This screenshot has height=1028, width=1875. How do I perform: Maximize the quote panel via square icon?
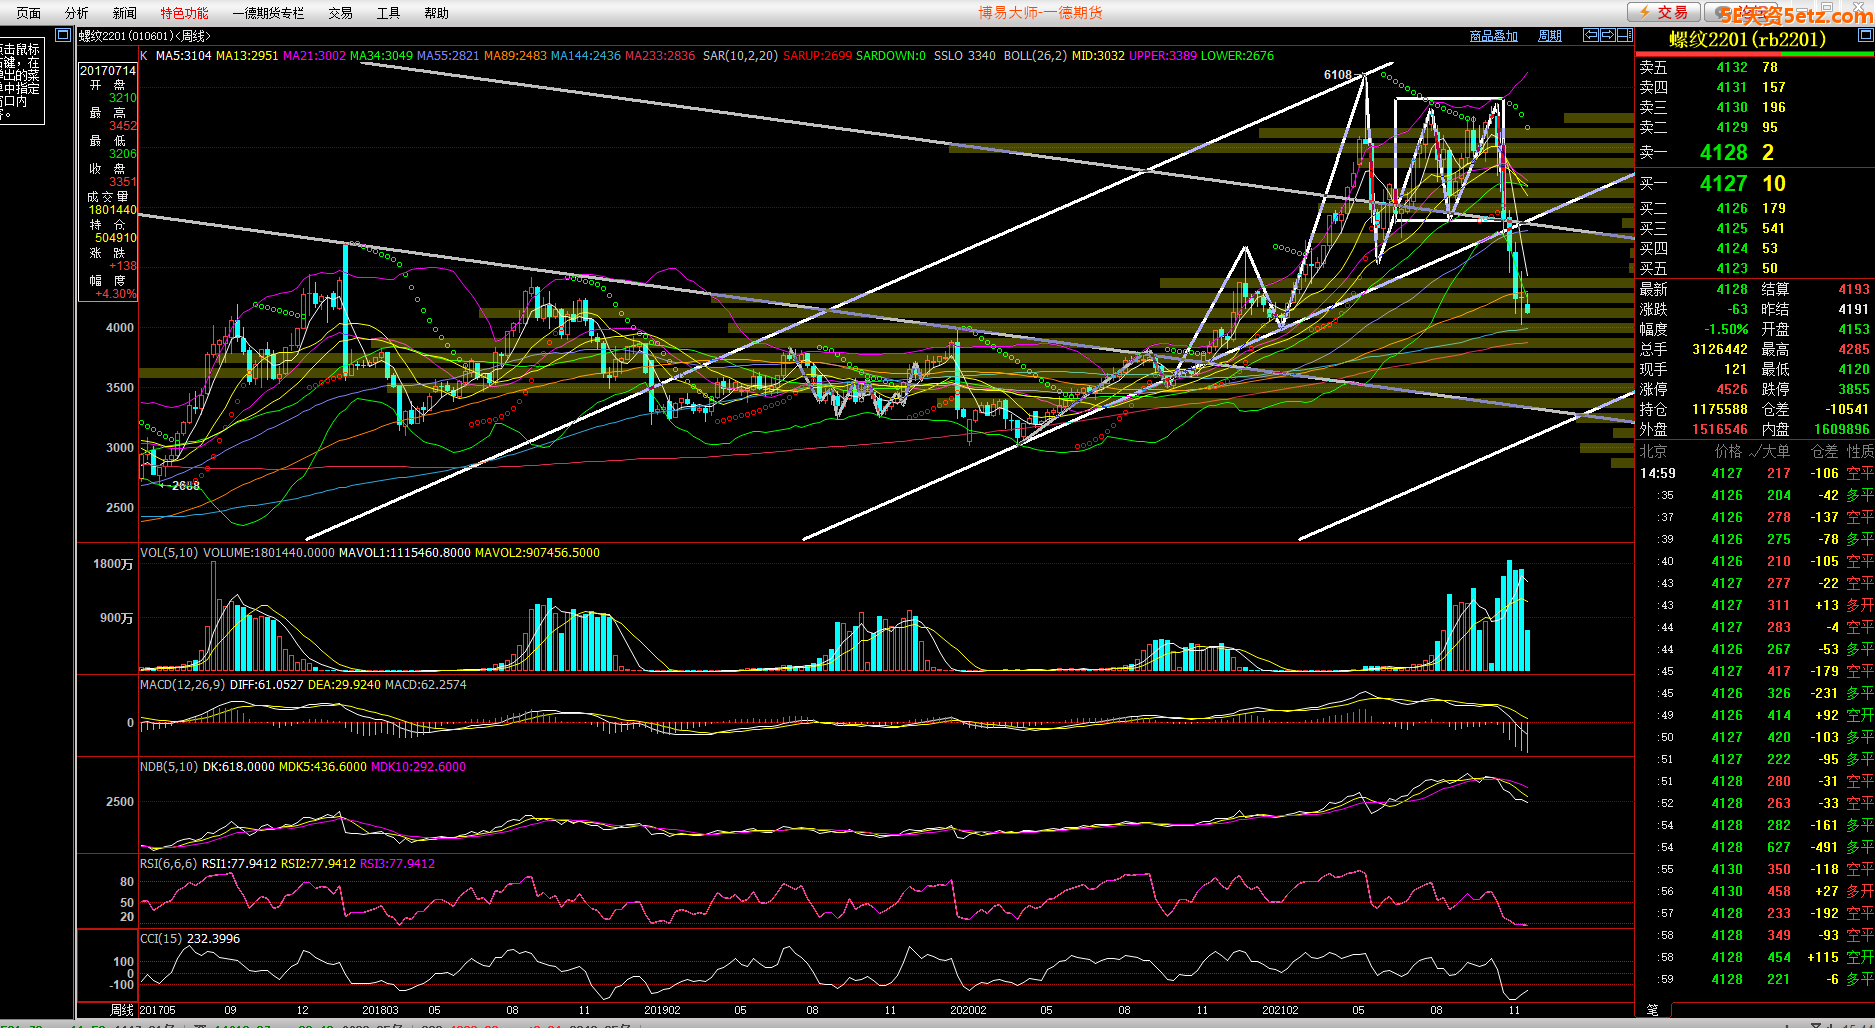(1864, 35)
